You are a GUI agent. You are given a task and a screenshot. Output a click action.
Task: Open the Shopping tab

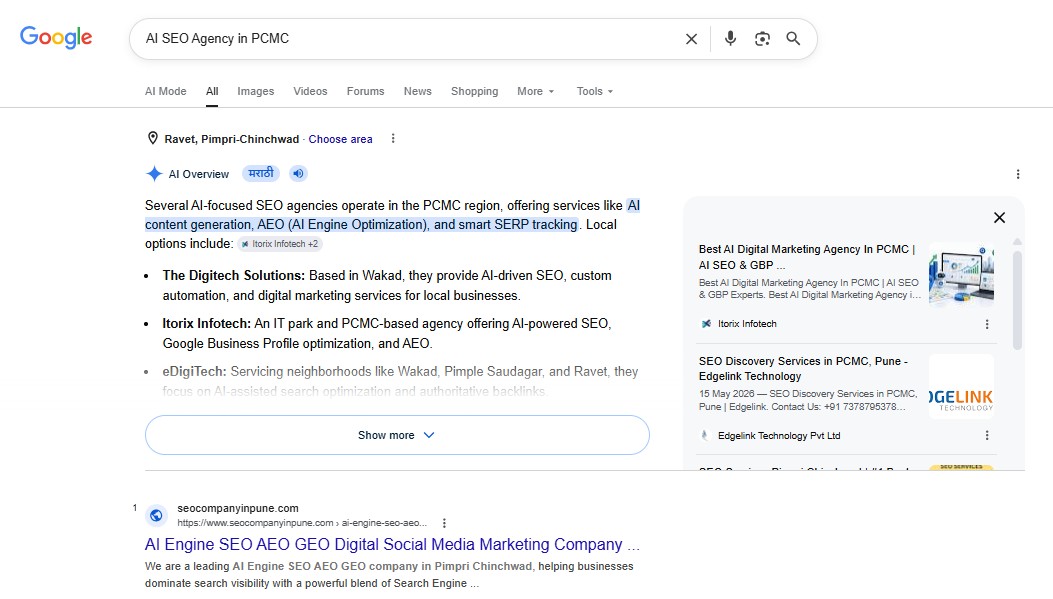[474, 91]
